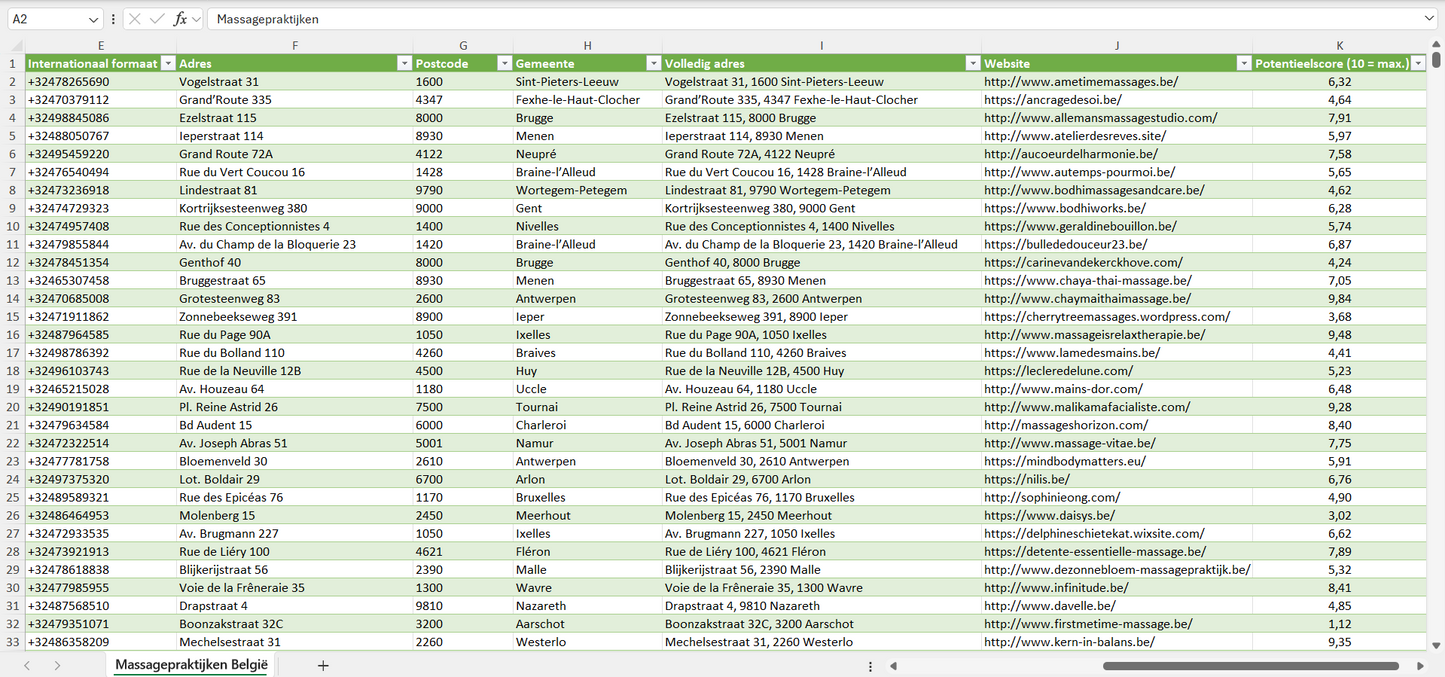Click the horizontal scrollbar thumb
1445x677 pixels.
click(x=1250, y=666)
